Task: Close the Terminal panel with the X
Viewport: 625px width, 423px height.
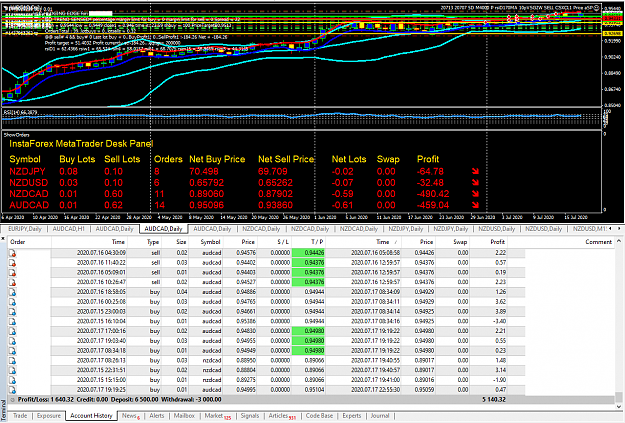Action: 3,239
